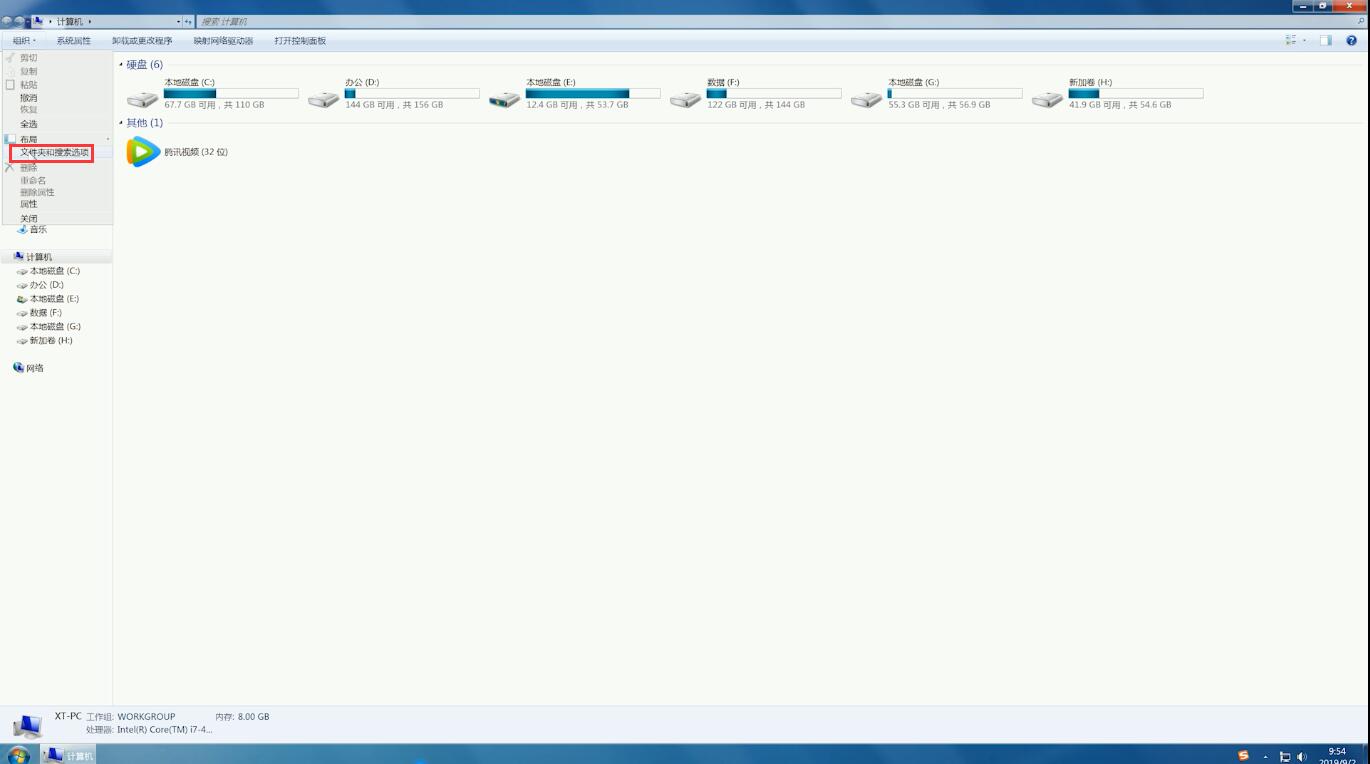Click the text 144 GB 可用 , 共 156 GB

[x=394, y=105]
